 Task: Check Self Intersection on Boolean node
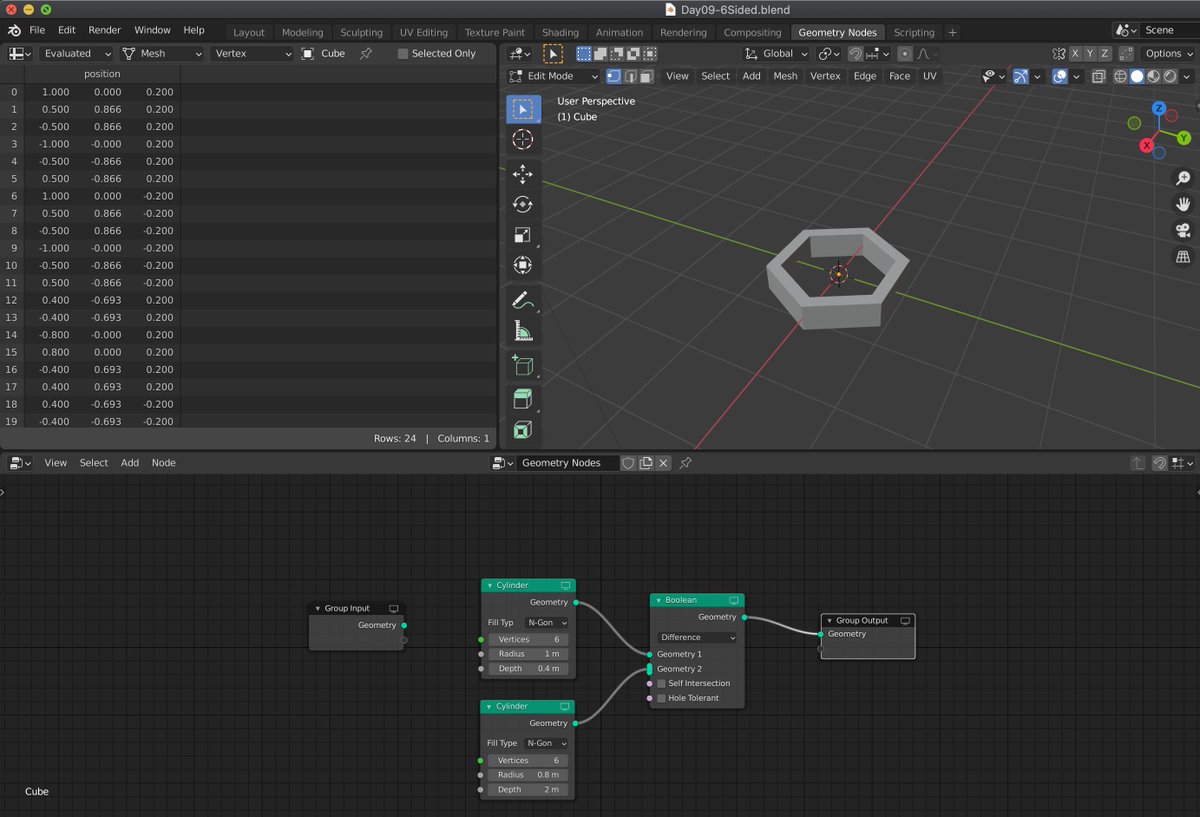point(661,684)
